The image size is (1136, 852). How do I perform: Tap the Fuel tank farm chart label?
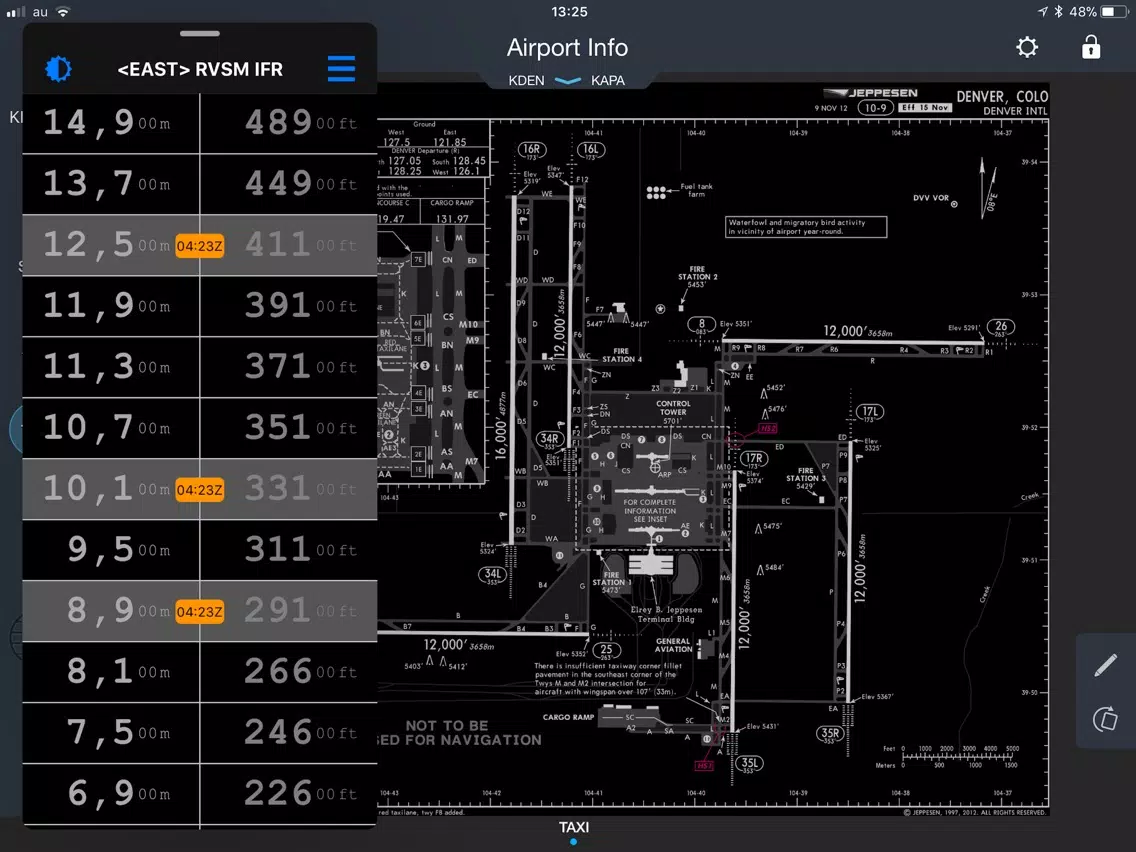(696, 190)
